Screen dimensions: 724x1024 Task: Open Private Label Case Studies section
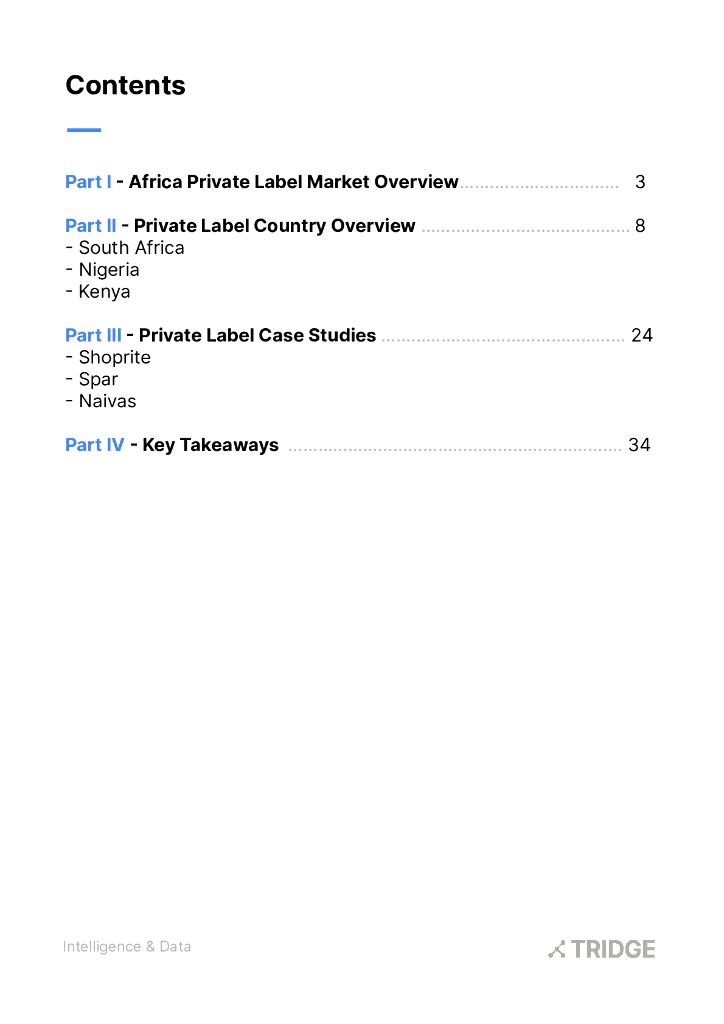click(x=257, y=336)
